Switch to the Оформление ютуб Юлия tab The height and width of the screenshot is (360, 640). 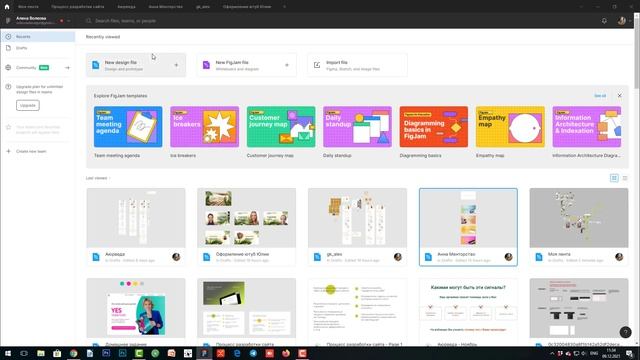[247, 7]
